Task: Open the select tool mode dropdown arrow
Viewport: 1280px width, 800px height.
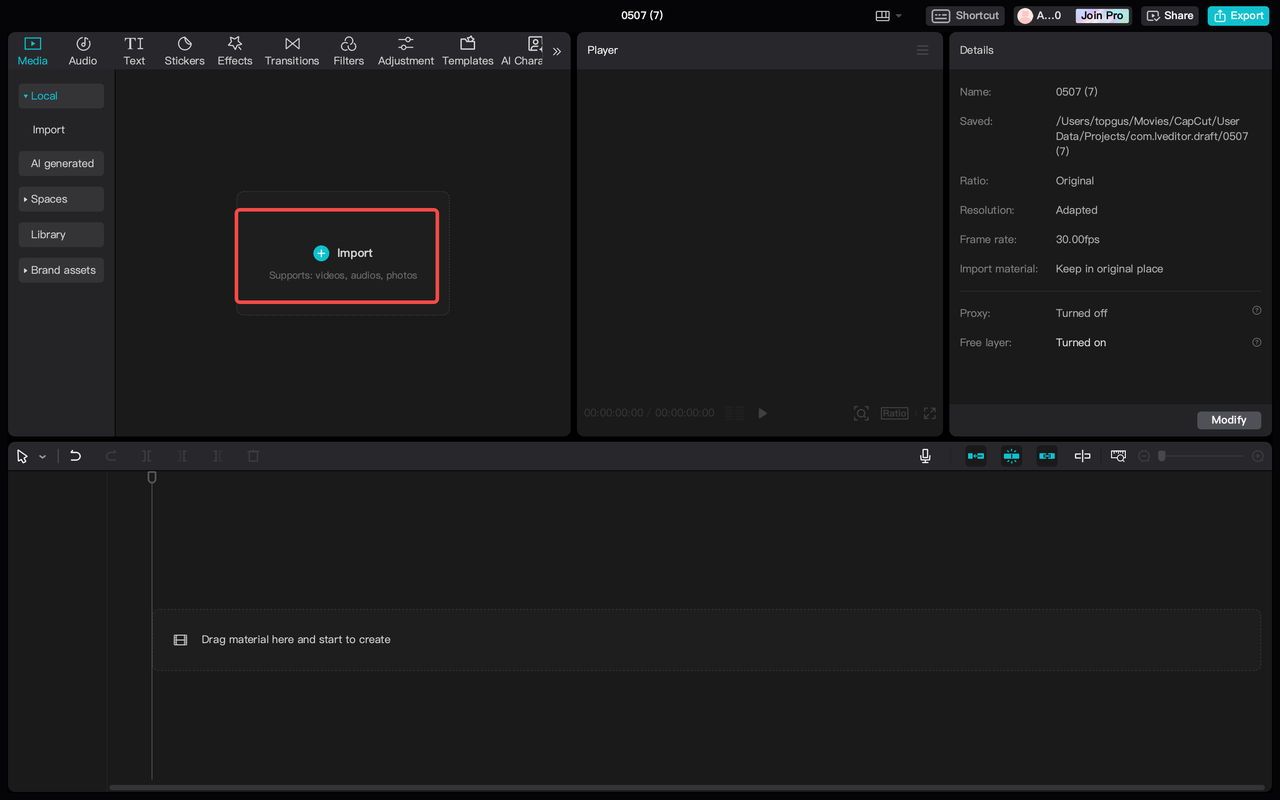Action: (x=42, y=457)
